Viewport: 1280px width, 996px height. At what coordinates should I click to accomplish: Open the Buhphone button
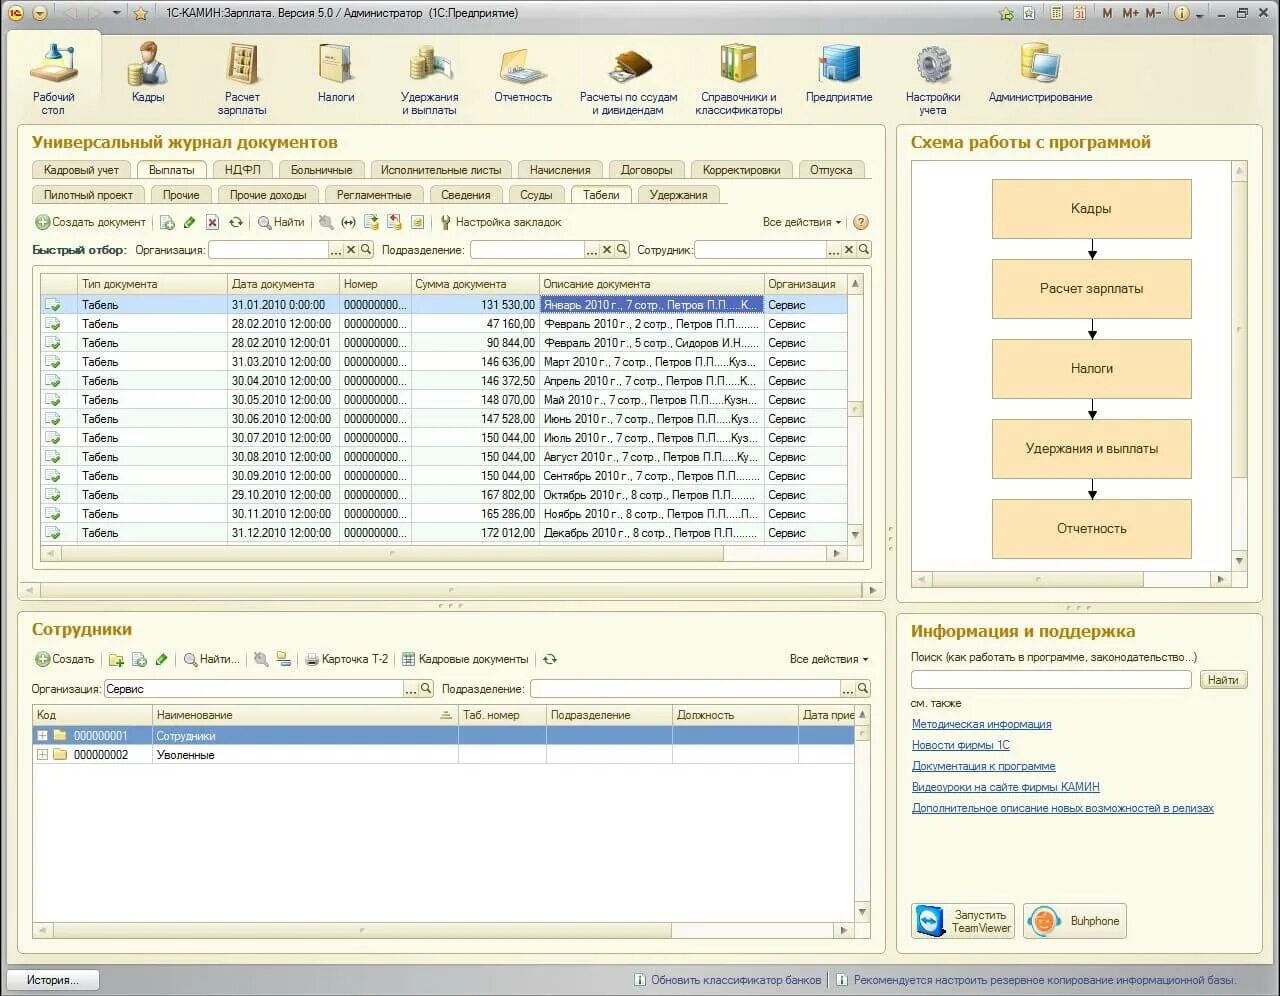pyautogui.click(x=1075, y=921)
